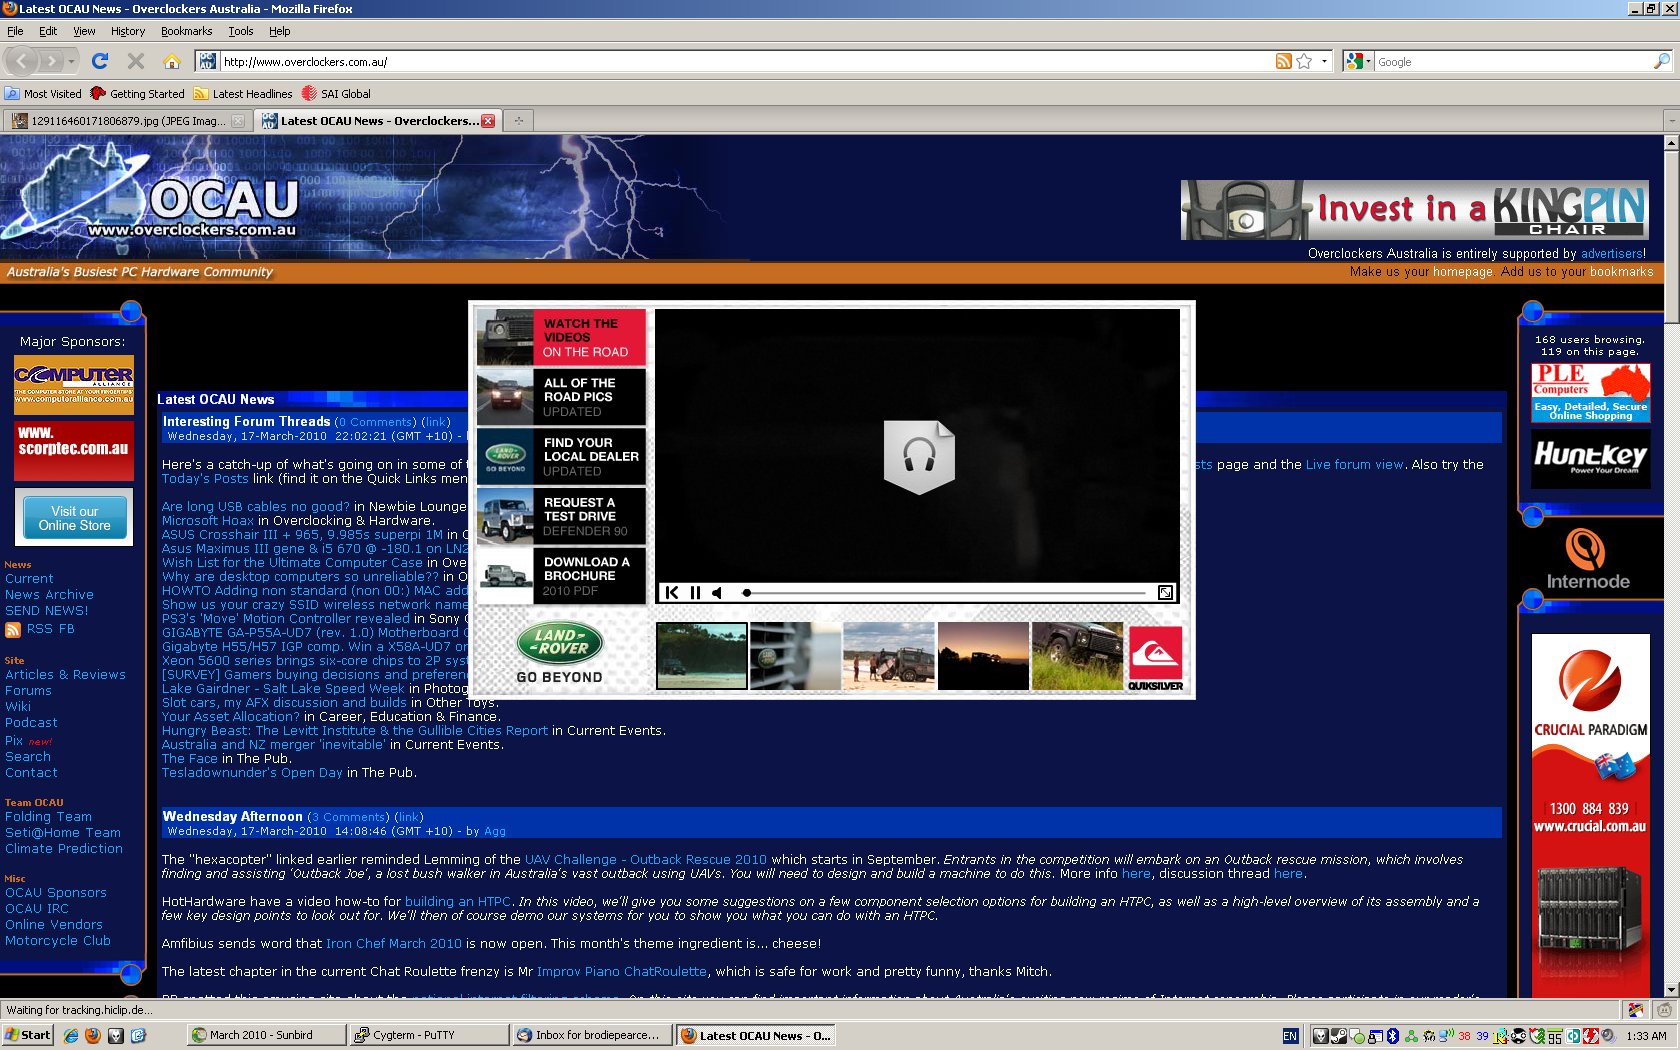Subscribe using the RSS feed icon in address bar
Image resolution: width=1680 pixels, height=1050 pixels.
(x=1283, y=61)
